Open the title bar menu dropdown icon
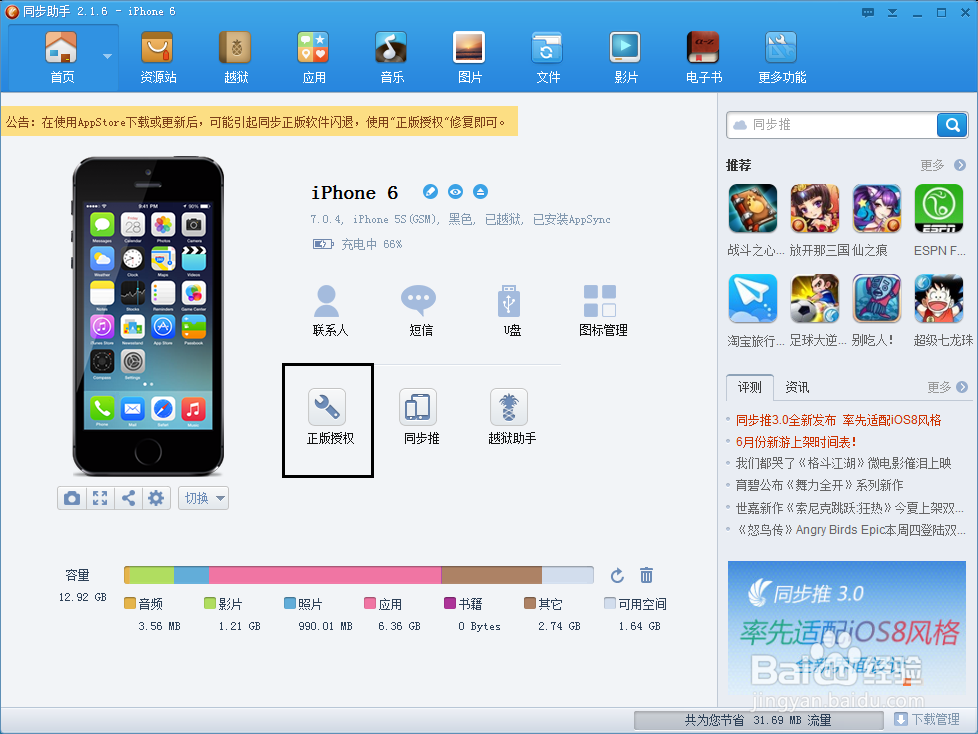 [893, 12]
